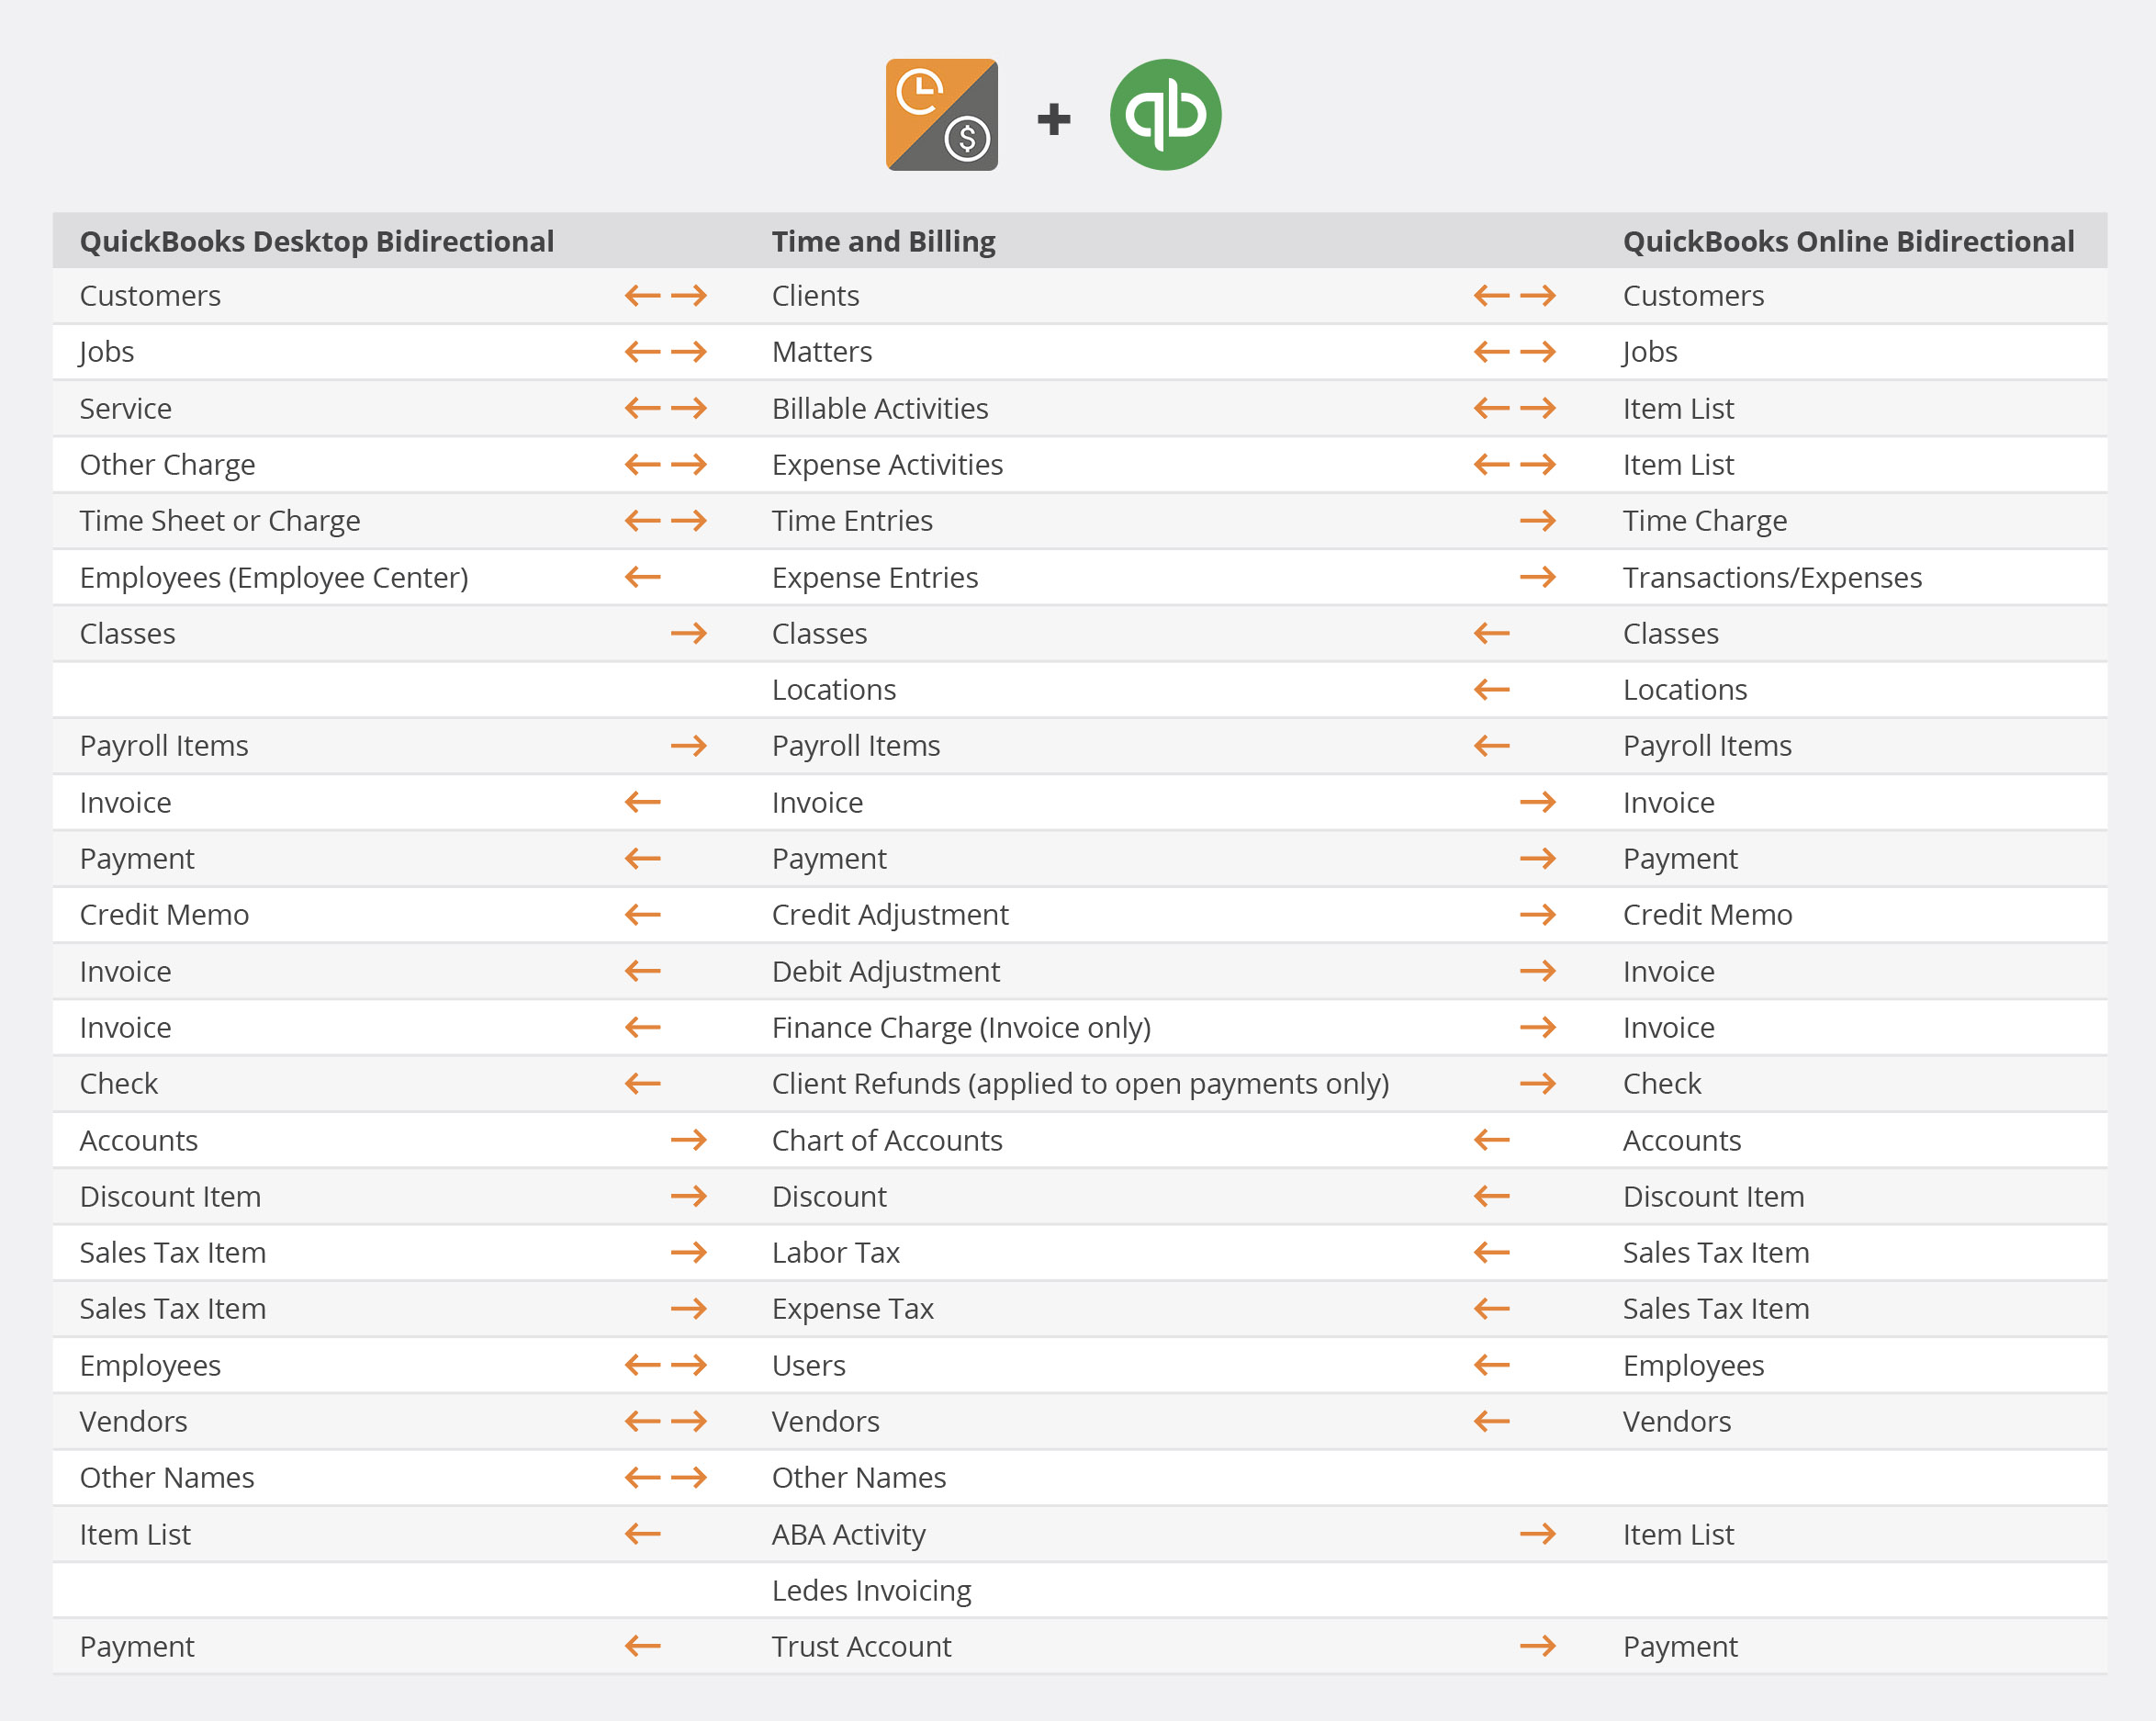Select the Time Sheet or Charge entry

point(219,521)
